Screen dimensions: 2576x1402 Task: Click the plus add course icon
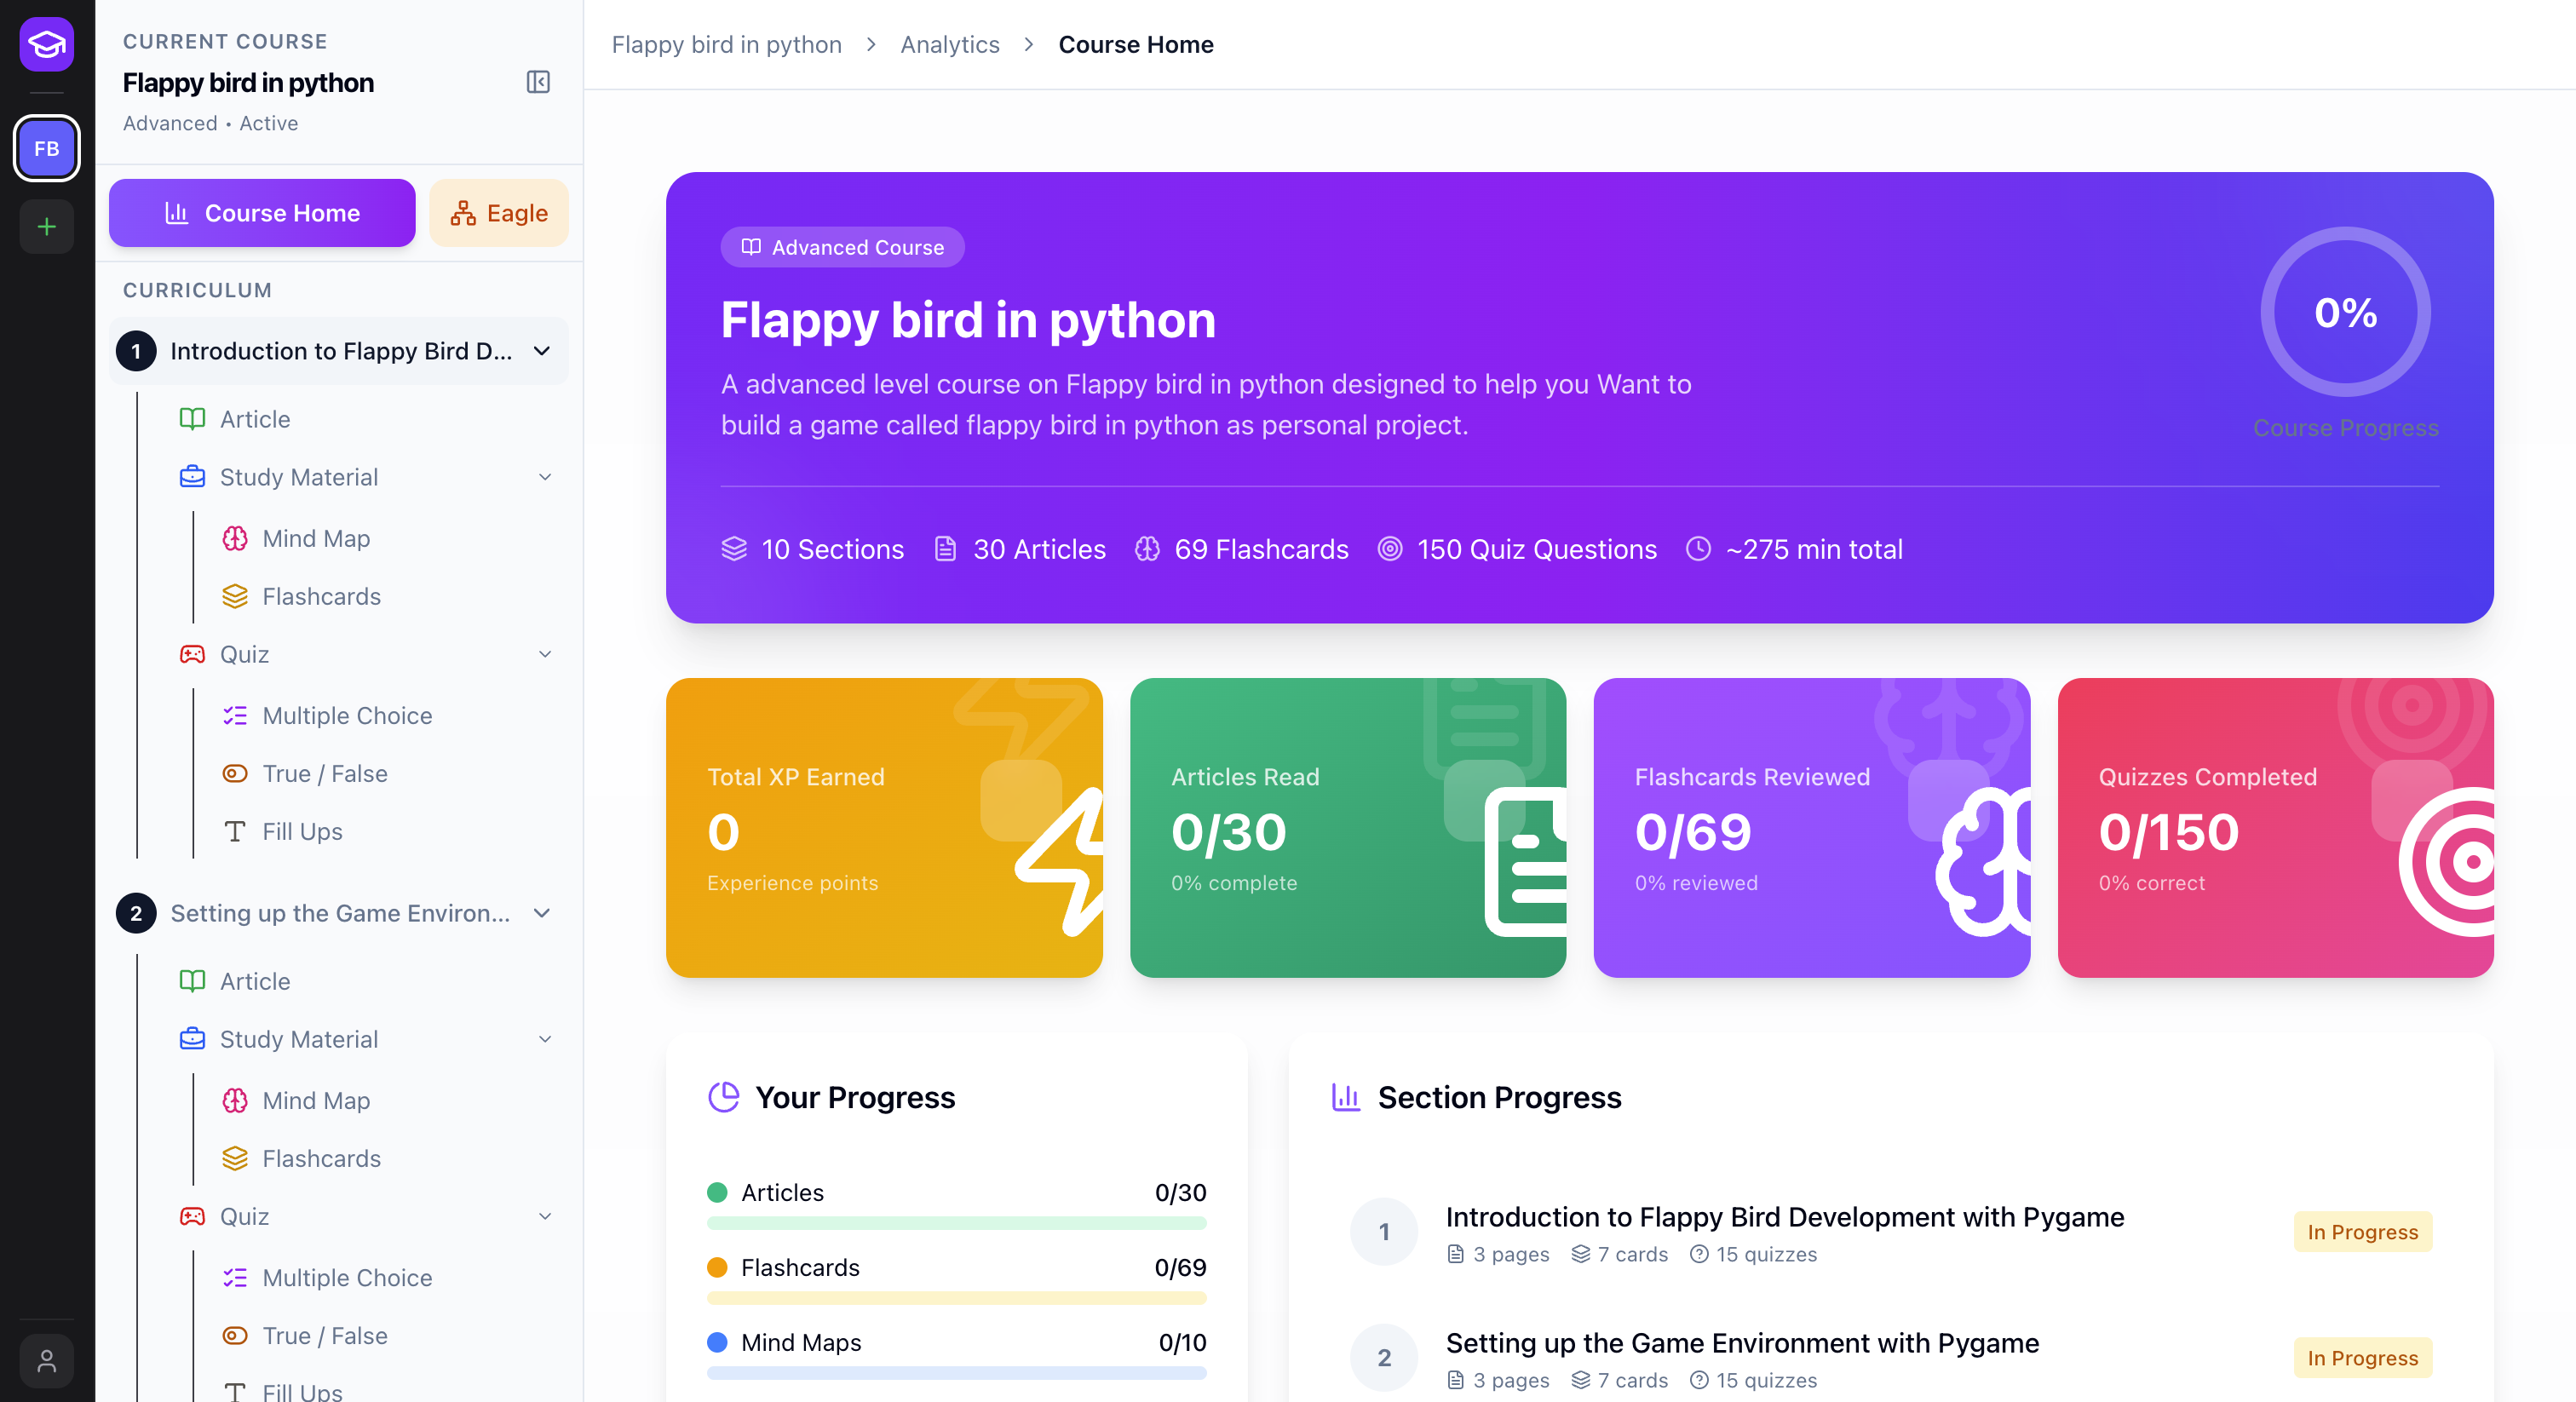pos(46,227)
